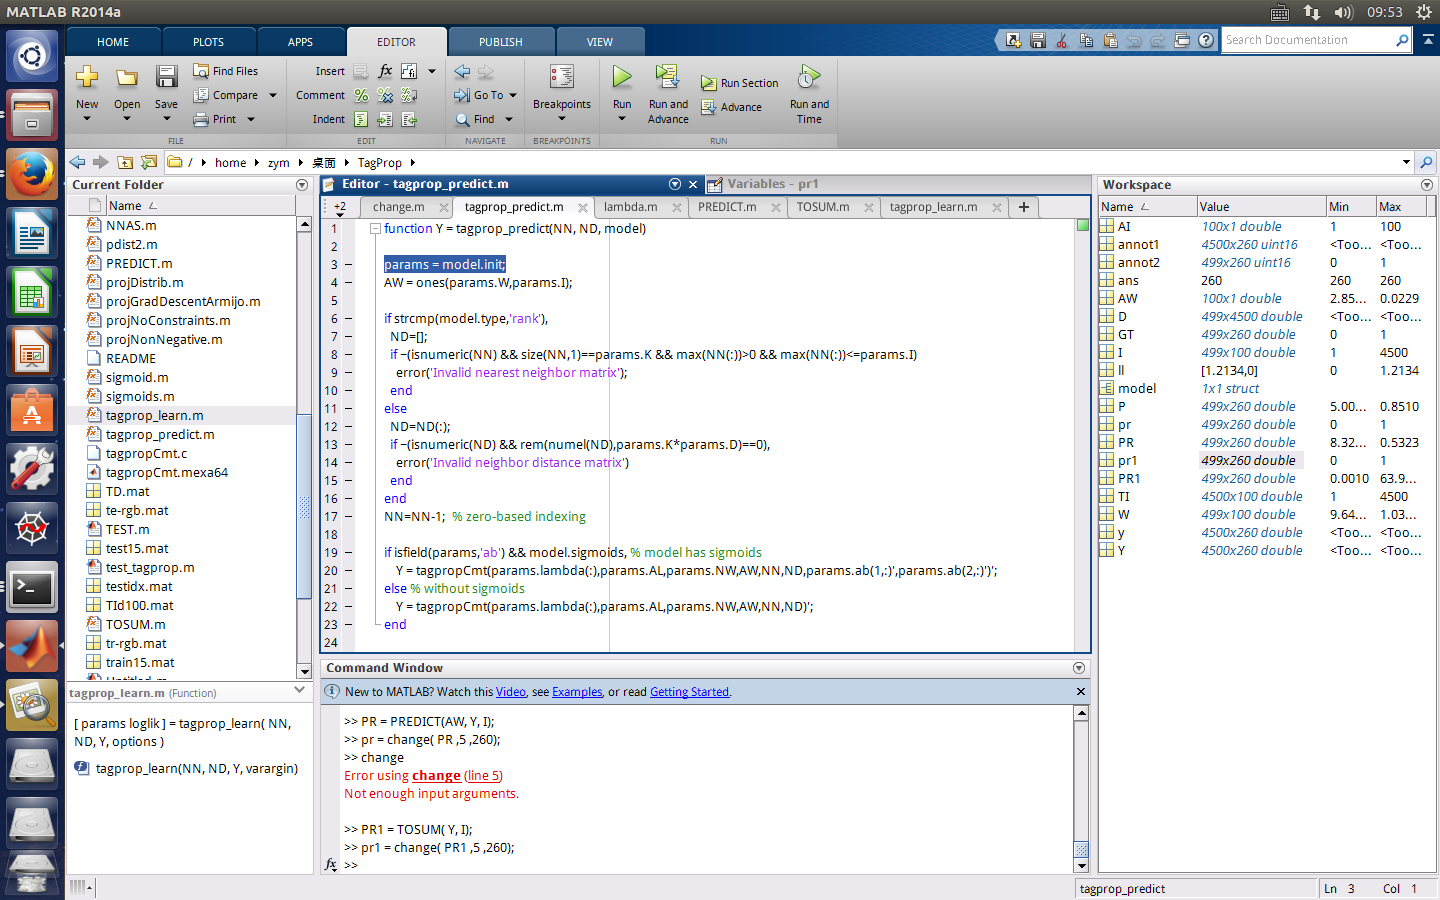Switch to the PLOTS ribbon tab
Viewport: 1440px width, 900px height.
(x=208, y=42)
